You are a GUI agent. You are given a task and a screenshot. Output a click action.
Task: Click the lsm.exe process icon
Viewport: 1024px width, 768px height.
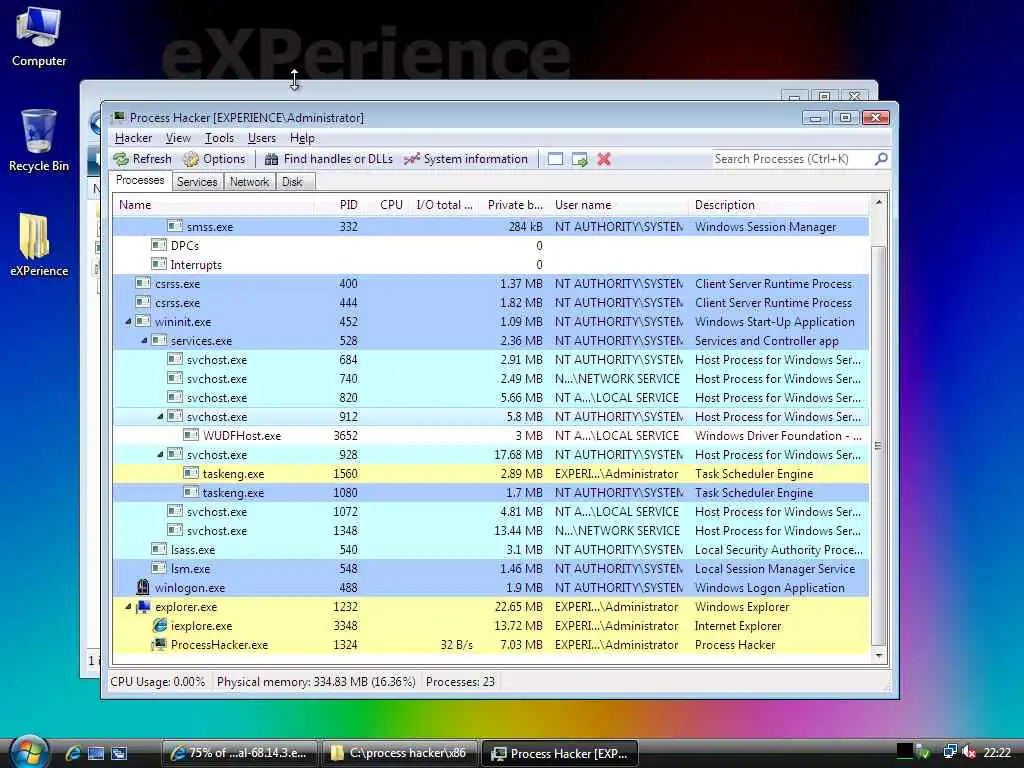(159, 568)
